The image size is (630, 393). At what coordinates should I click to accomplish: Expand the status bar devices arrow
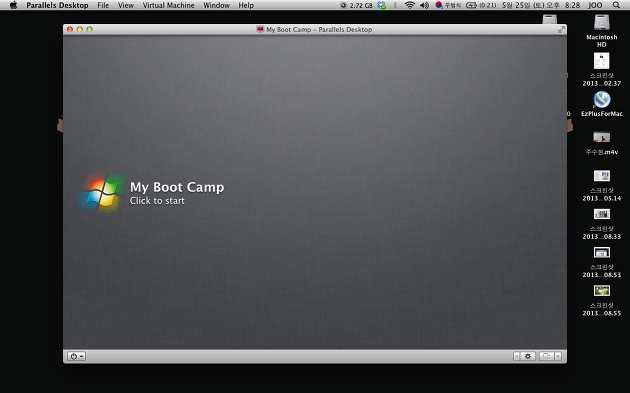pyautogui.click(x=517, y=356)
